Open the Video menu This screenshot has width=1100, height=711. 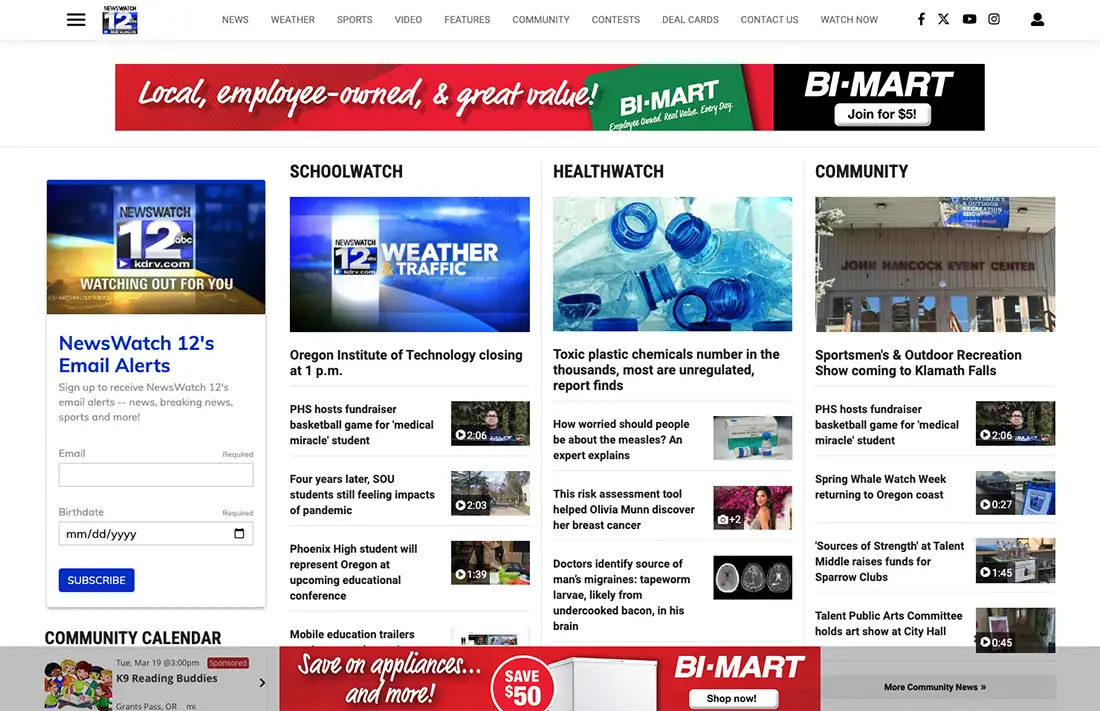[408, 20]
